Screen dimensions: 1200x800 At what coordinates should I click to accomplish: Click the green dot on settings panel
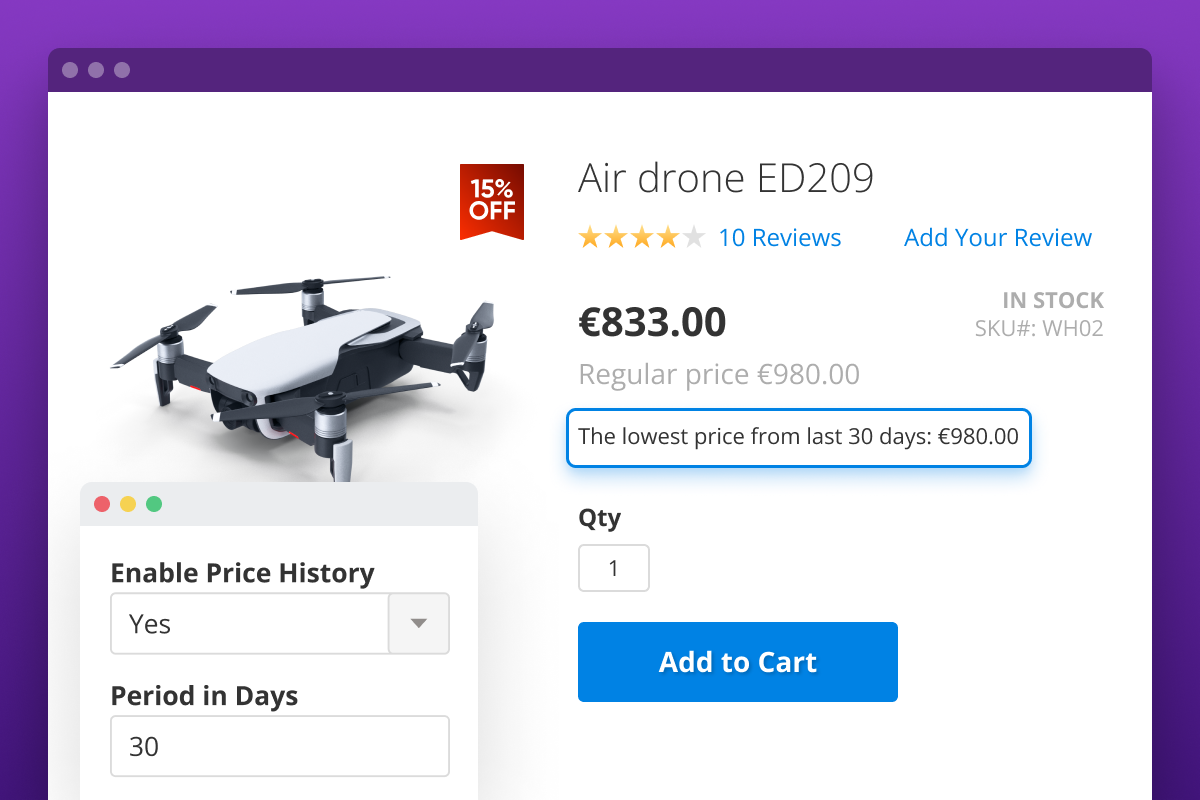(154, 504)
